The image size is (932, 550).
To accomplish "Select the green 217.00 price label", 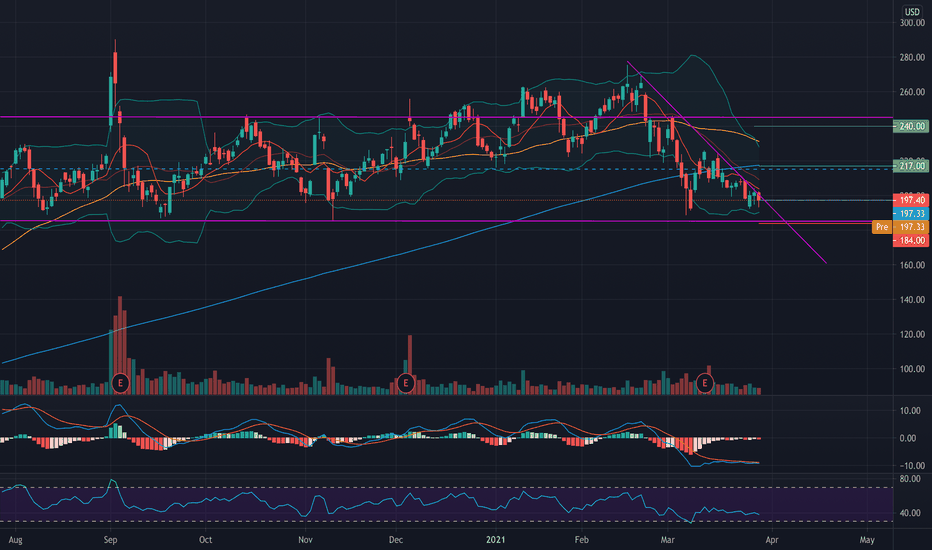I will click(911, 166).
